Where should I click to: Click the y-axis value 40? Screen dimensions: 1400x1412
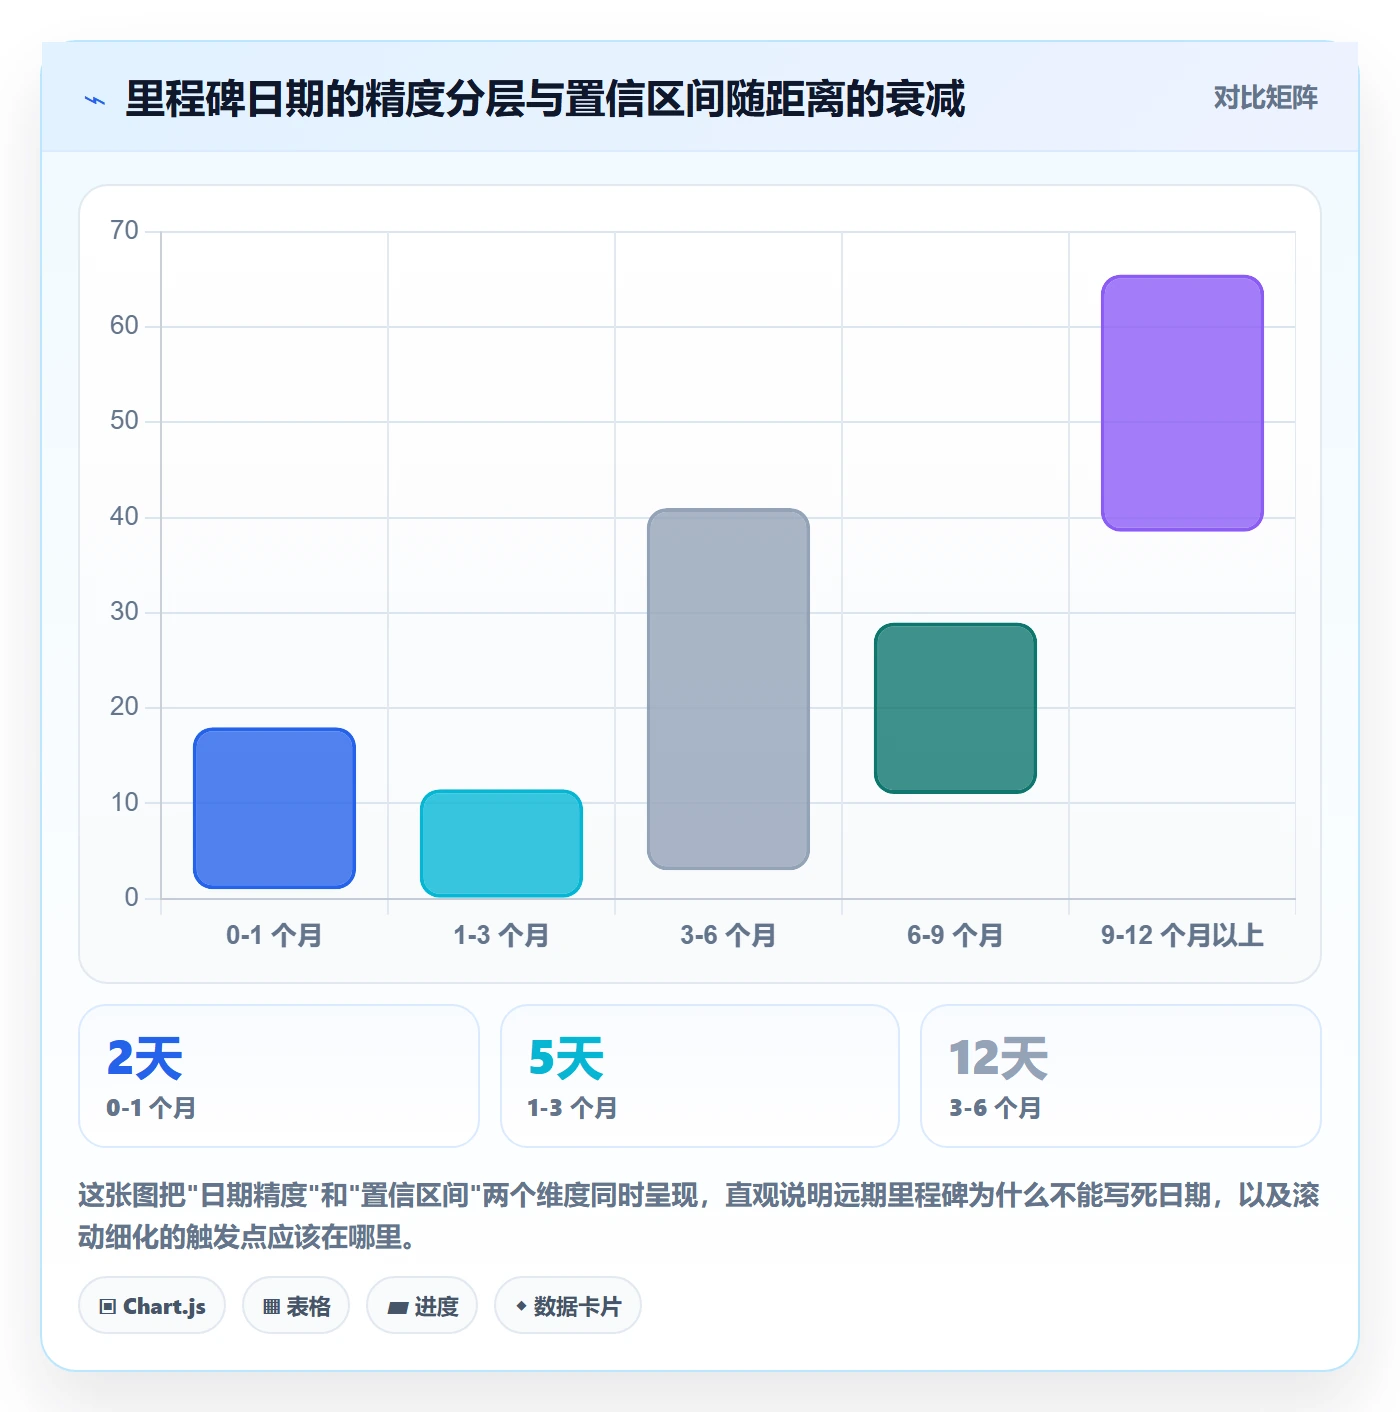[x=124, y=517]
